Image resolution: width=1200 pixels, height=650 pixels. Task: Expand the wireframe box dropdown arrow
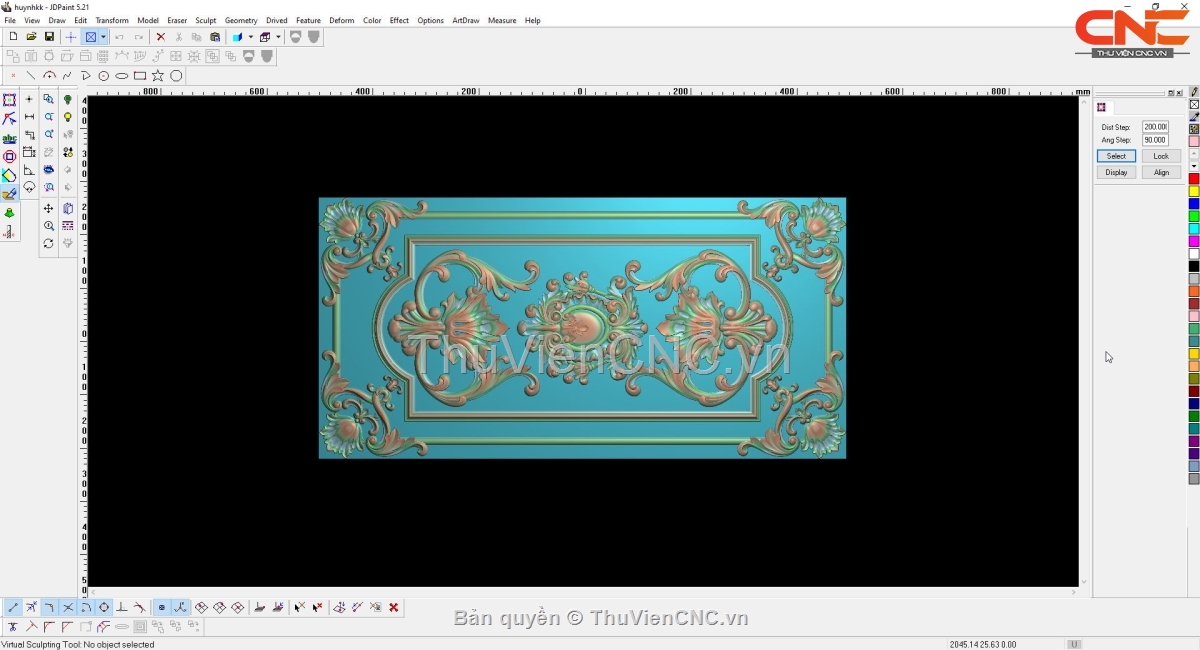pos(278,37)
